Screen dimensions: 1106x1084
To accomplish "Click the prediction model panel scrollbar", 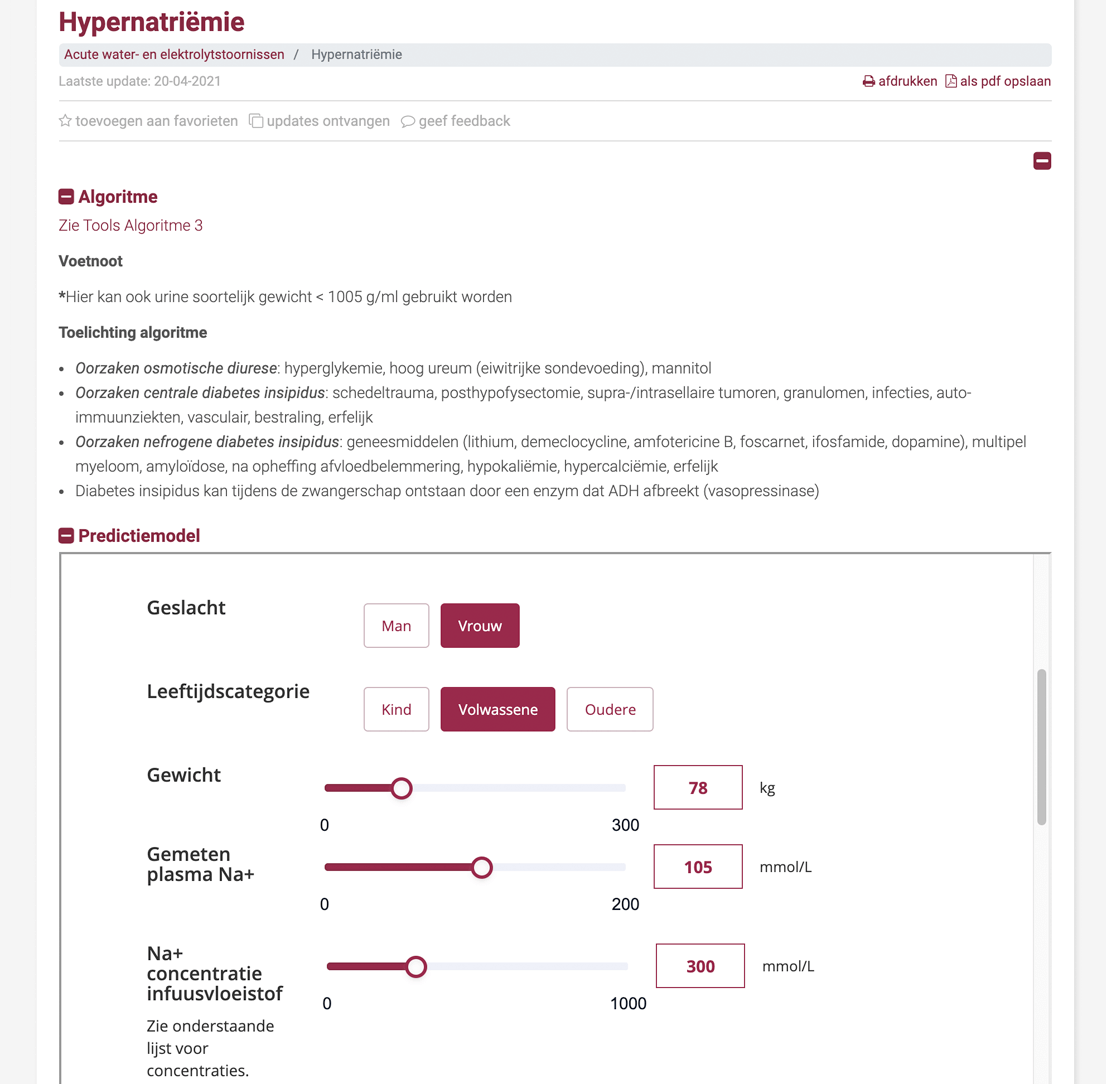I will 1041,746.
